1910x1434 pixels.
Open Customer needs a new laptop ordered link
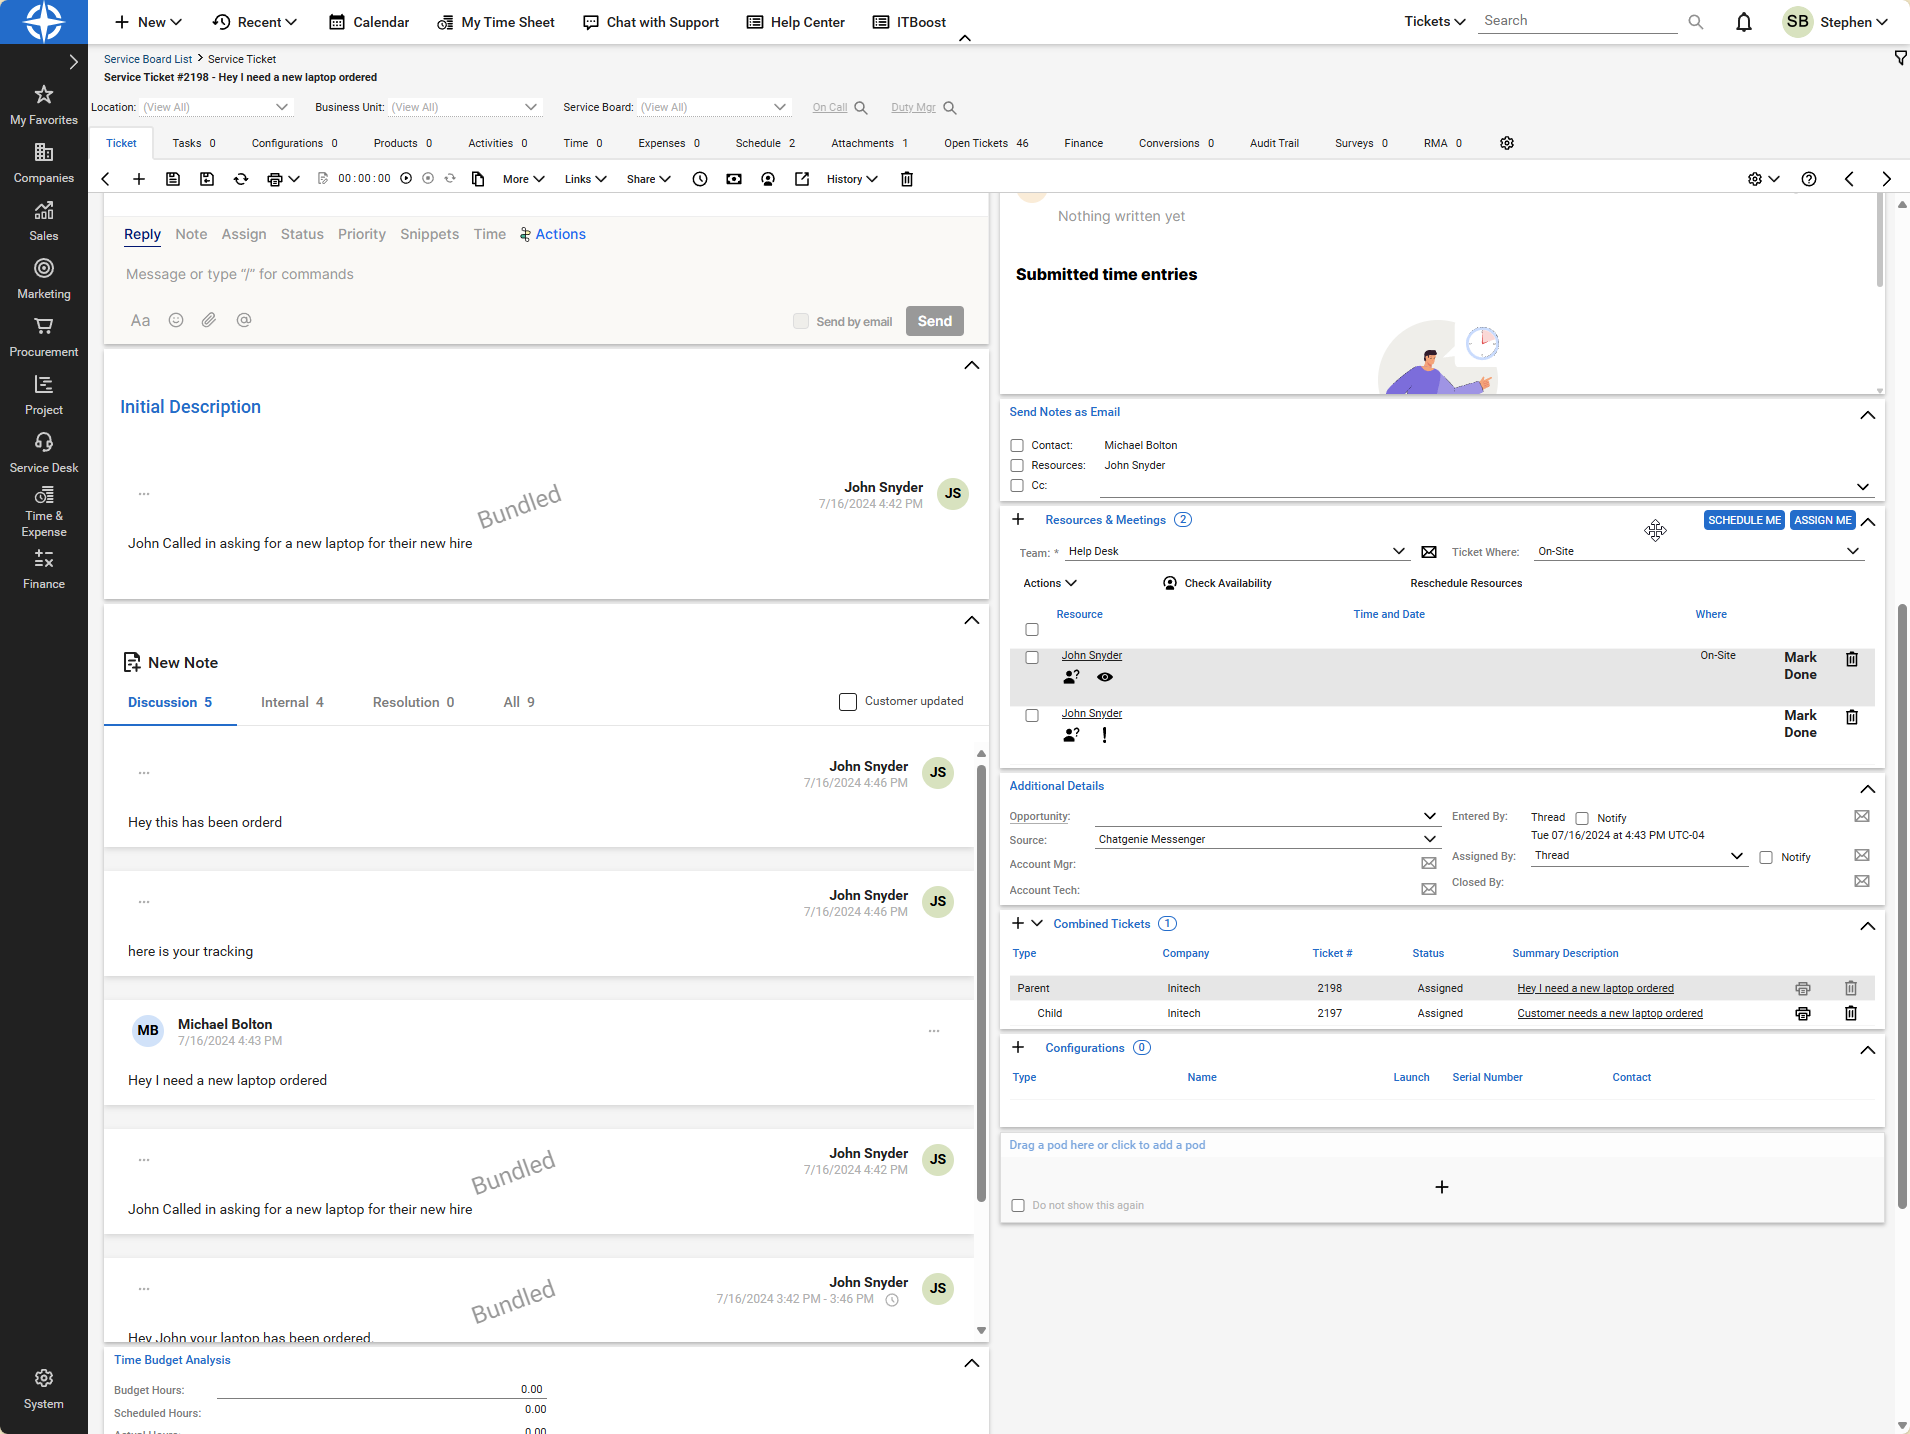coord(1610,1013)
